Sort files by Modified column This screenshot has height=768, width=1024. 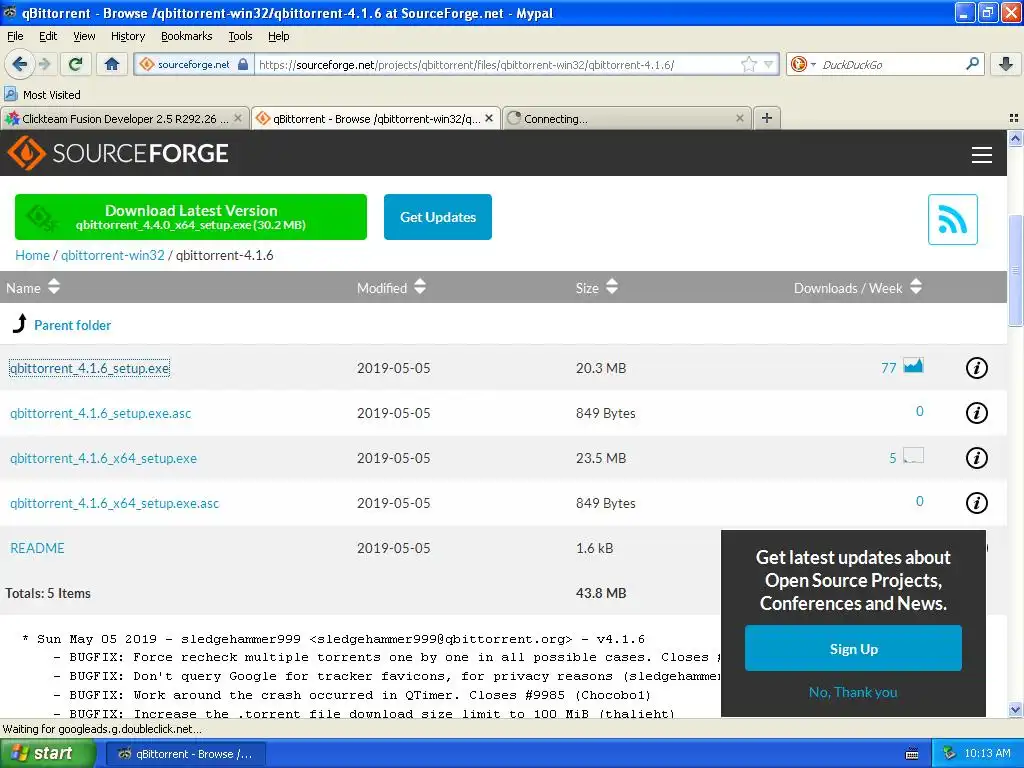coord(391,287)
